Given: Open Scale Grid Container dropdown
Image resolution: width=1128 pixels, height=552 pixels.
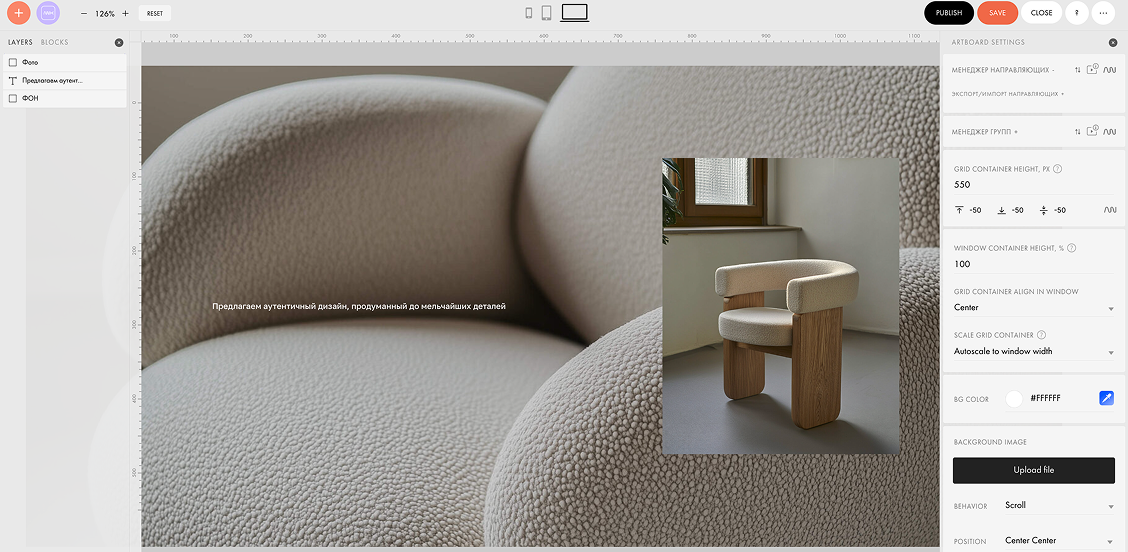Looking at the screenshot, I should (1033, 352).
